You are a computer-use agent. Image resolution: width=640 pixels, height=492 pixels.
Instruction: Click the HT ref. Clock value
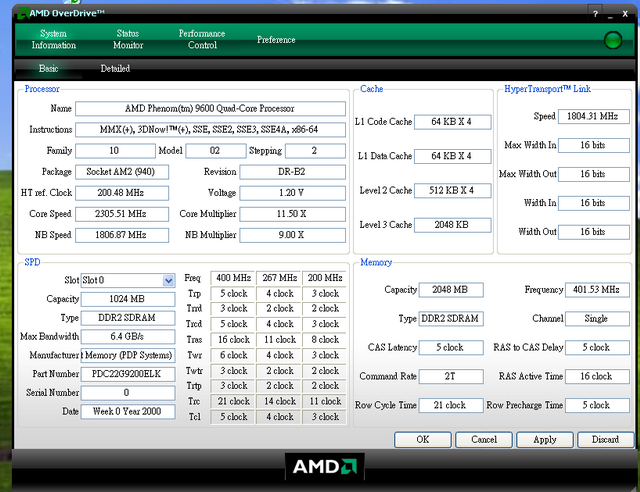[x=122, y=193]
